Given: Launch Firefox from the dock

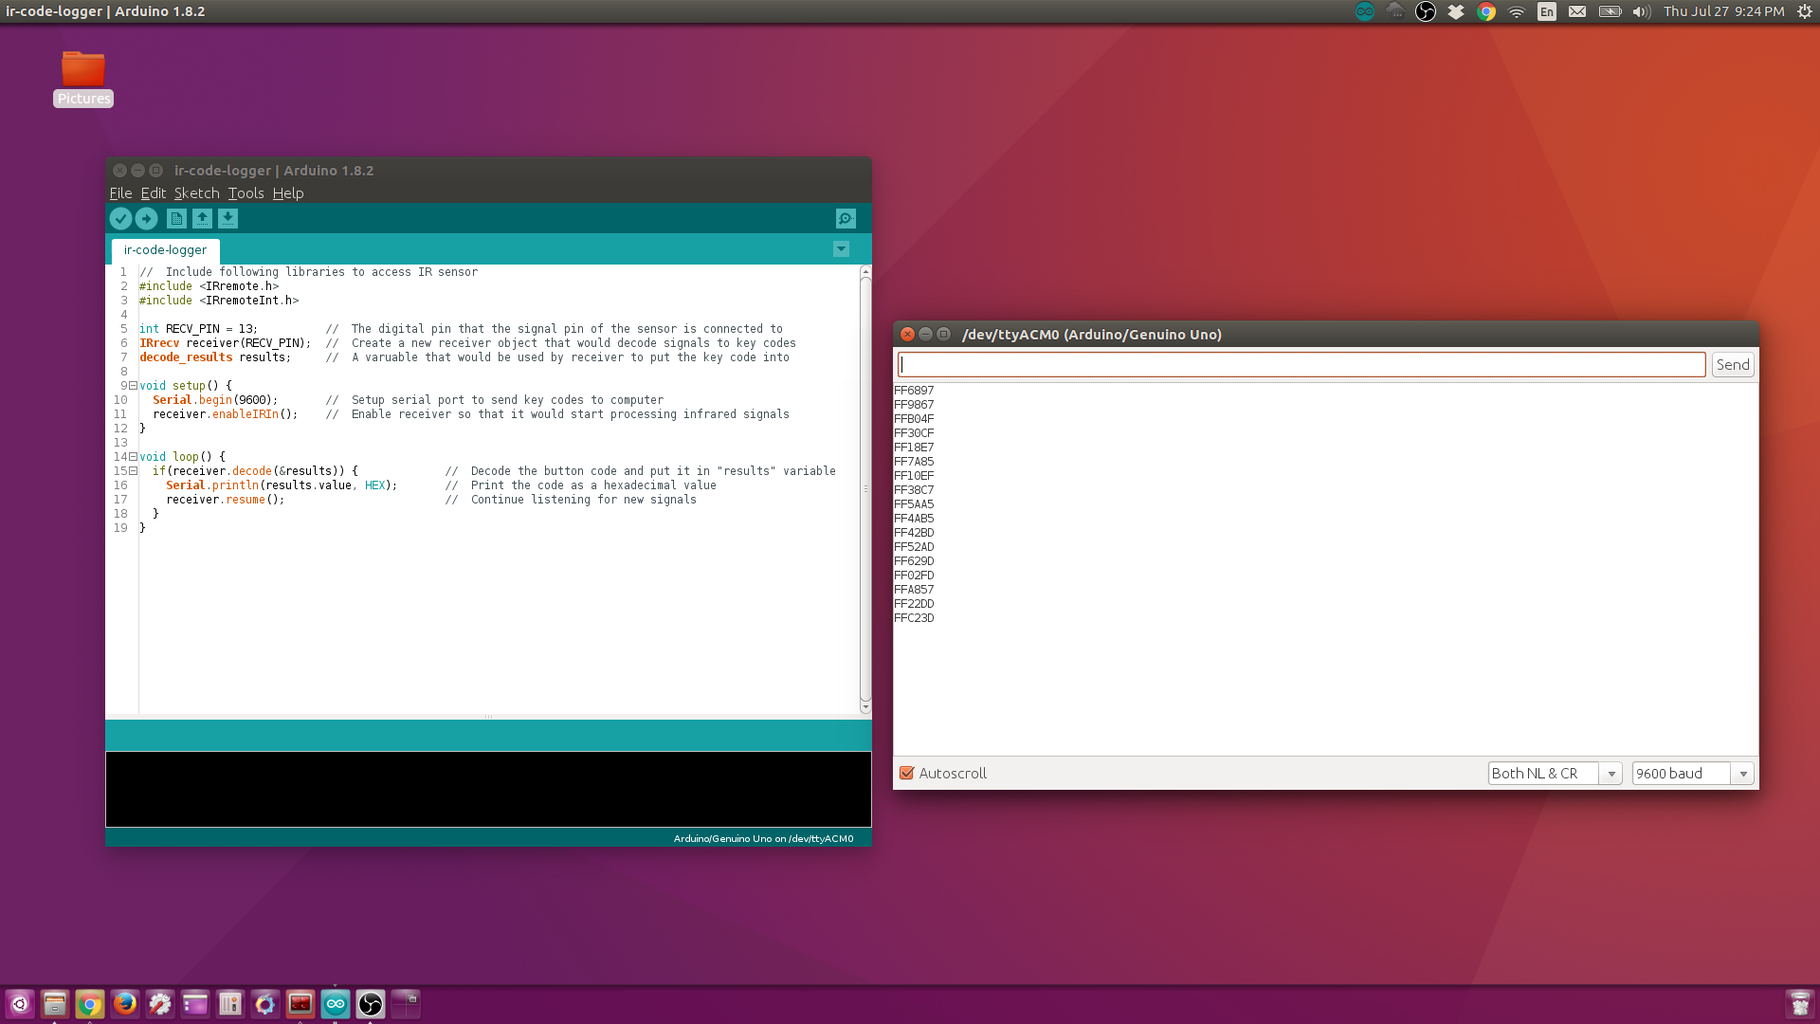Looking at the screenshot, I should coord(125,1003).
